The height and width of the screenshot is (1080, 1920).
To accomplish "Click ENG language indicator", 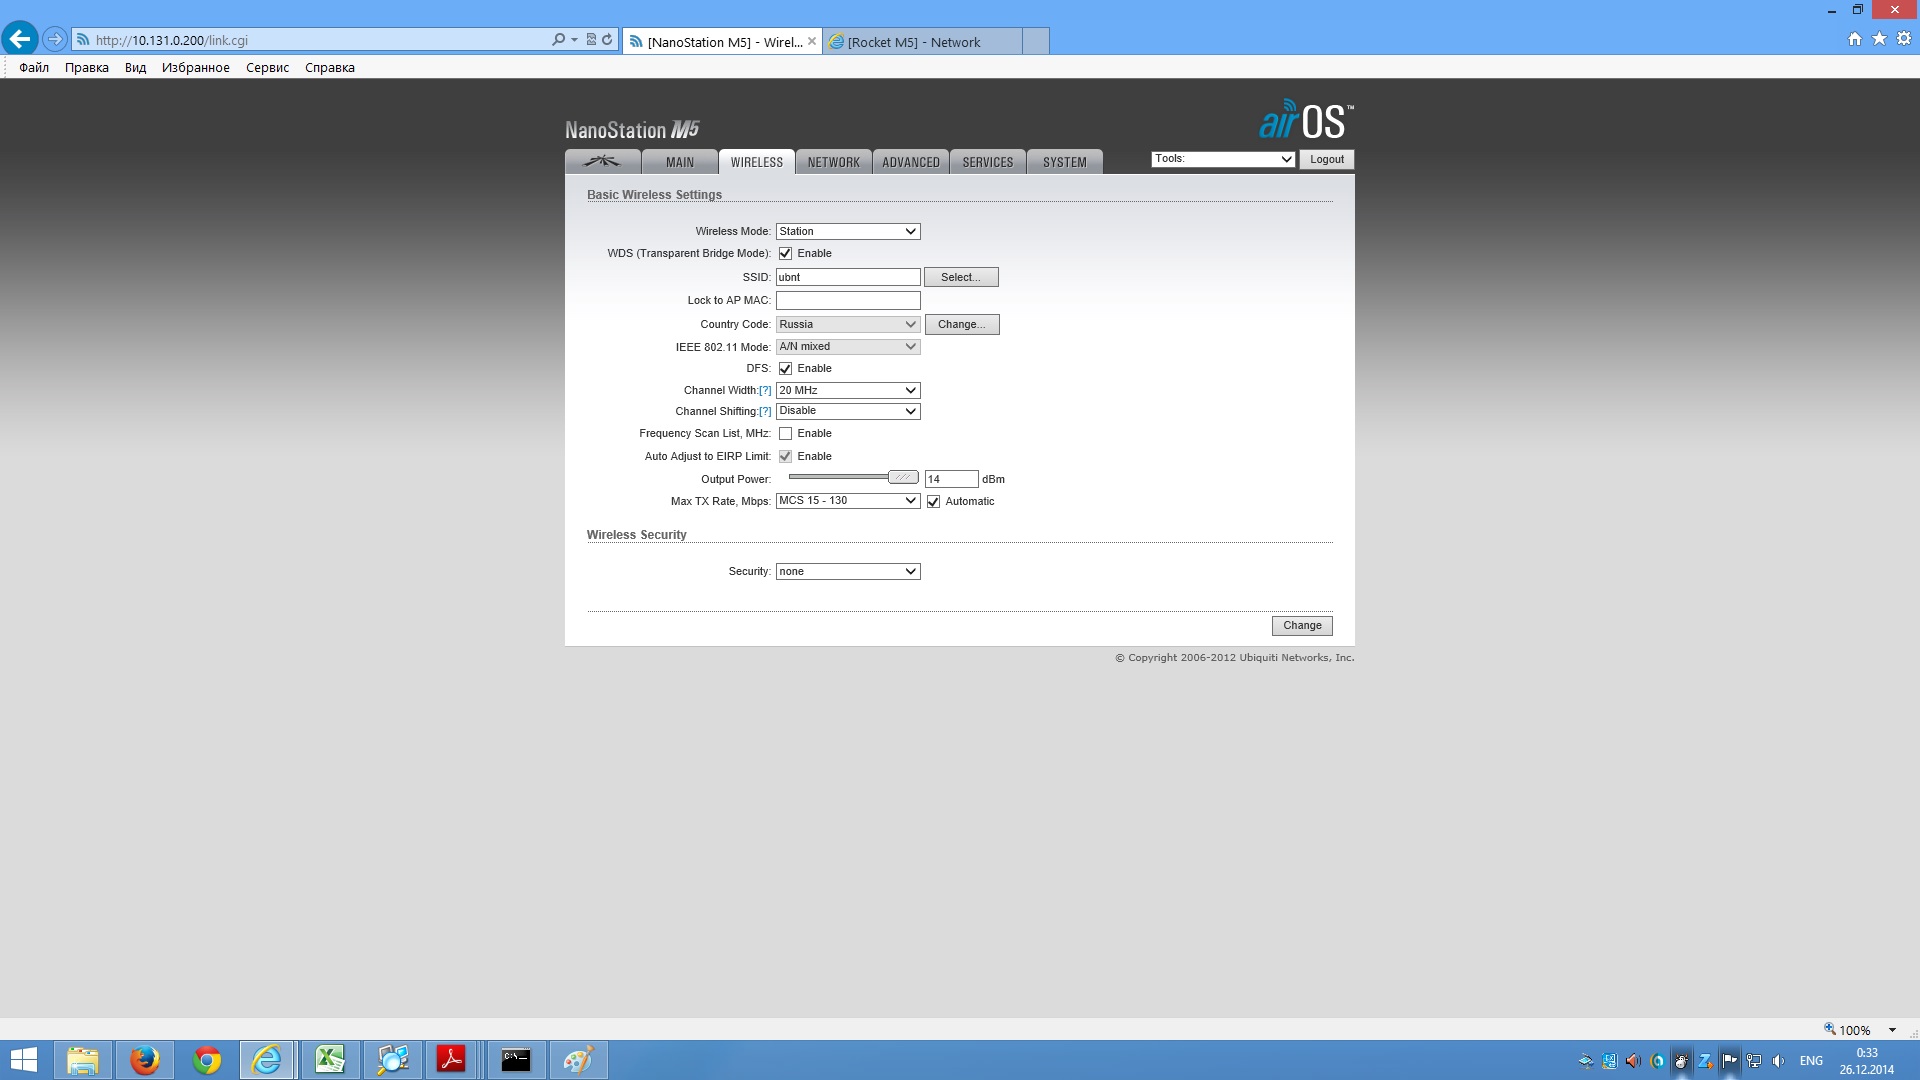I will 1811,1061.
